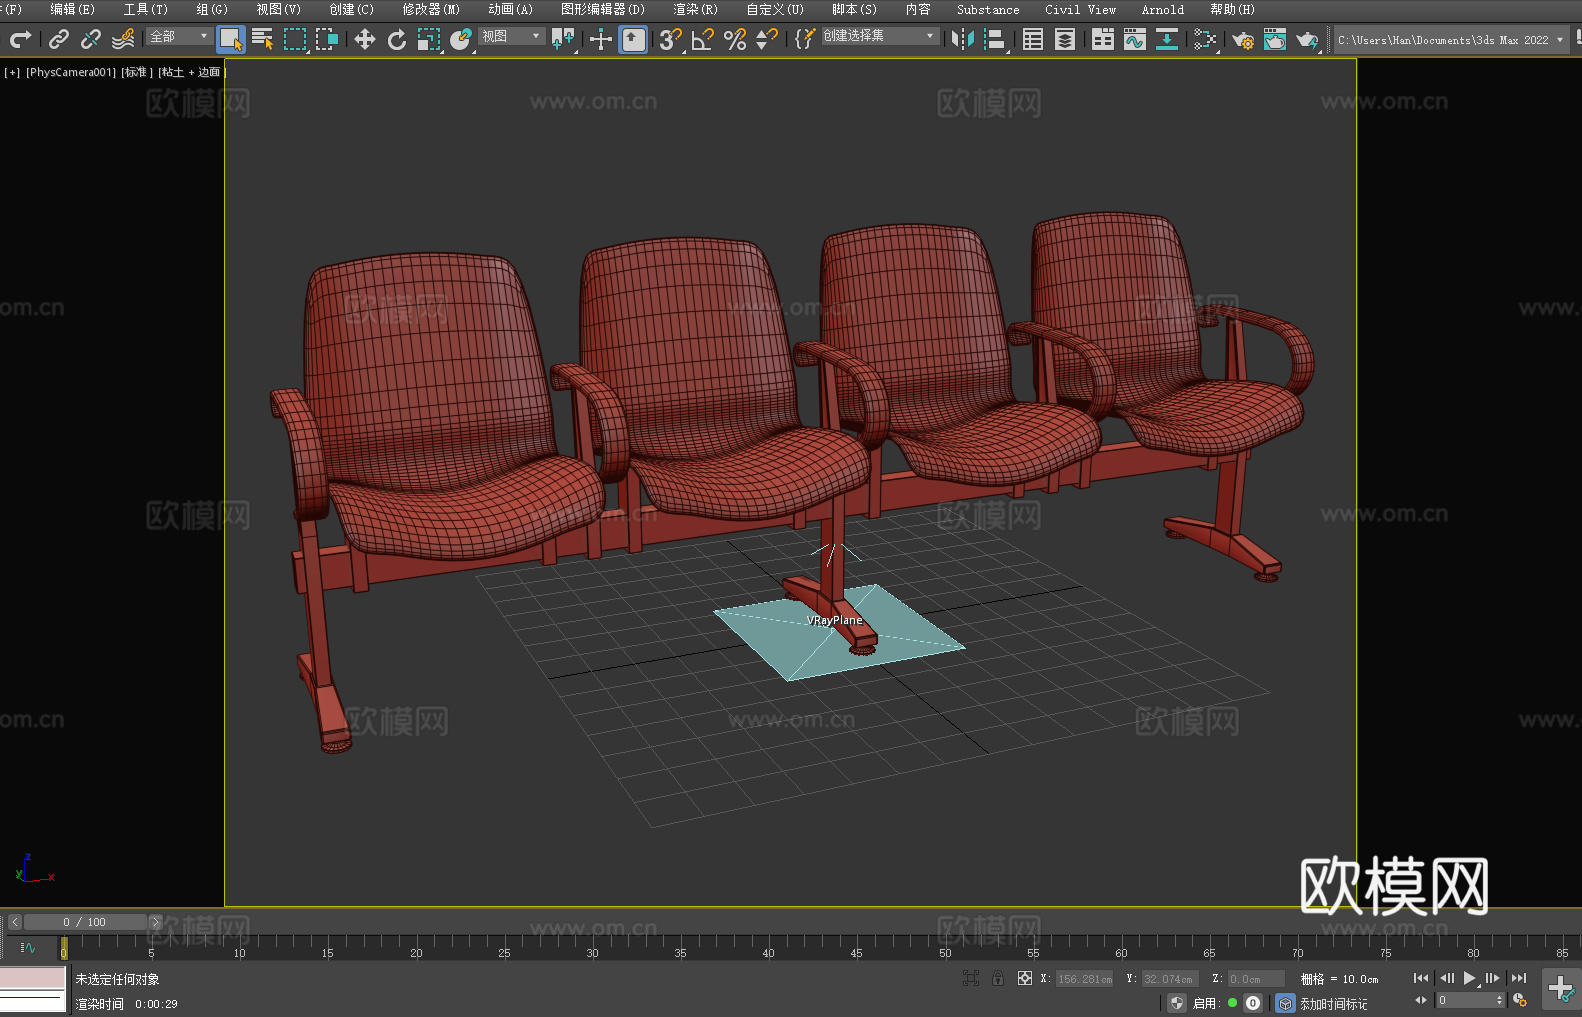Screen dimensions: 1582x1017
Task: Choose the Rectangular Selection Region tool
Action: [295, 39]
